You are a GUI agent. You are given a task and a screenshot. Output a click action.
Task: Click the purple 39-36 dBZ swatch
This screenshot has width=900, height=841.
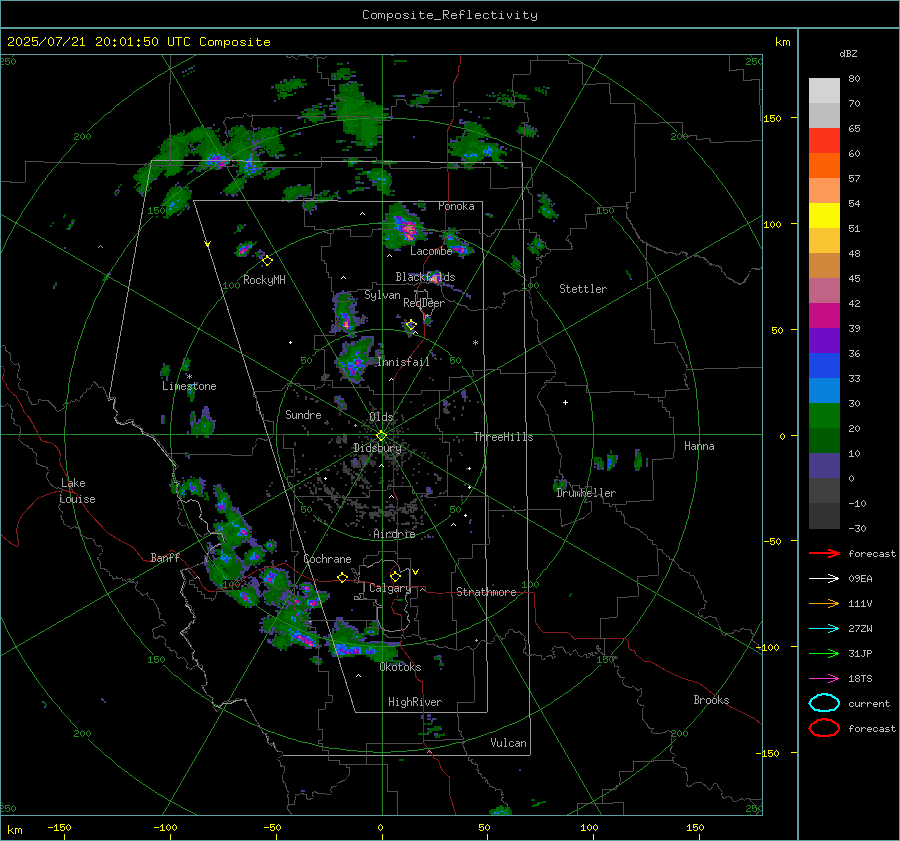824,341
